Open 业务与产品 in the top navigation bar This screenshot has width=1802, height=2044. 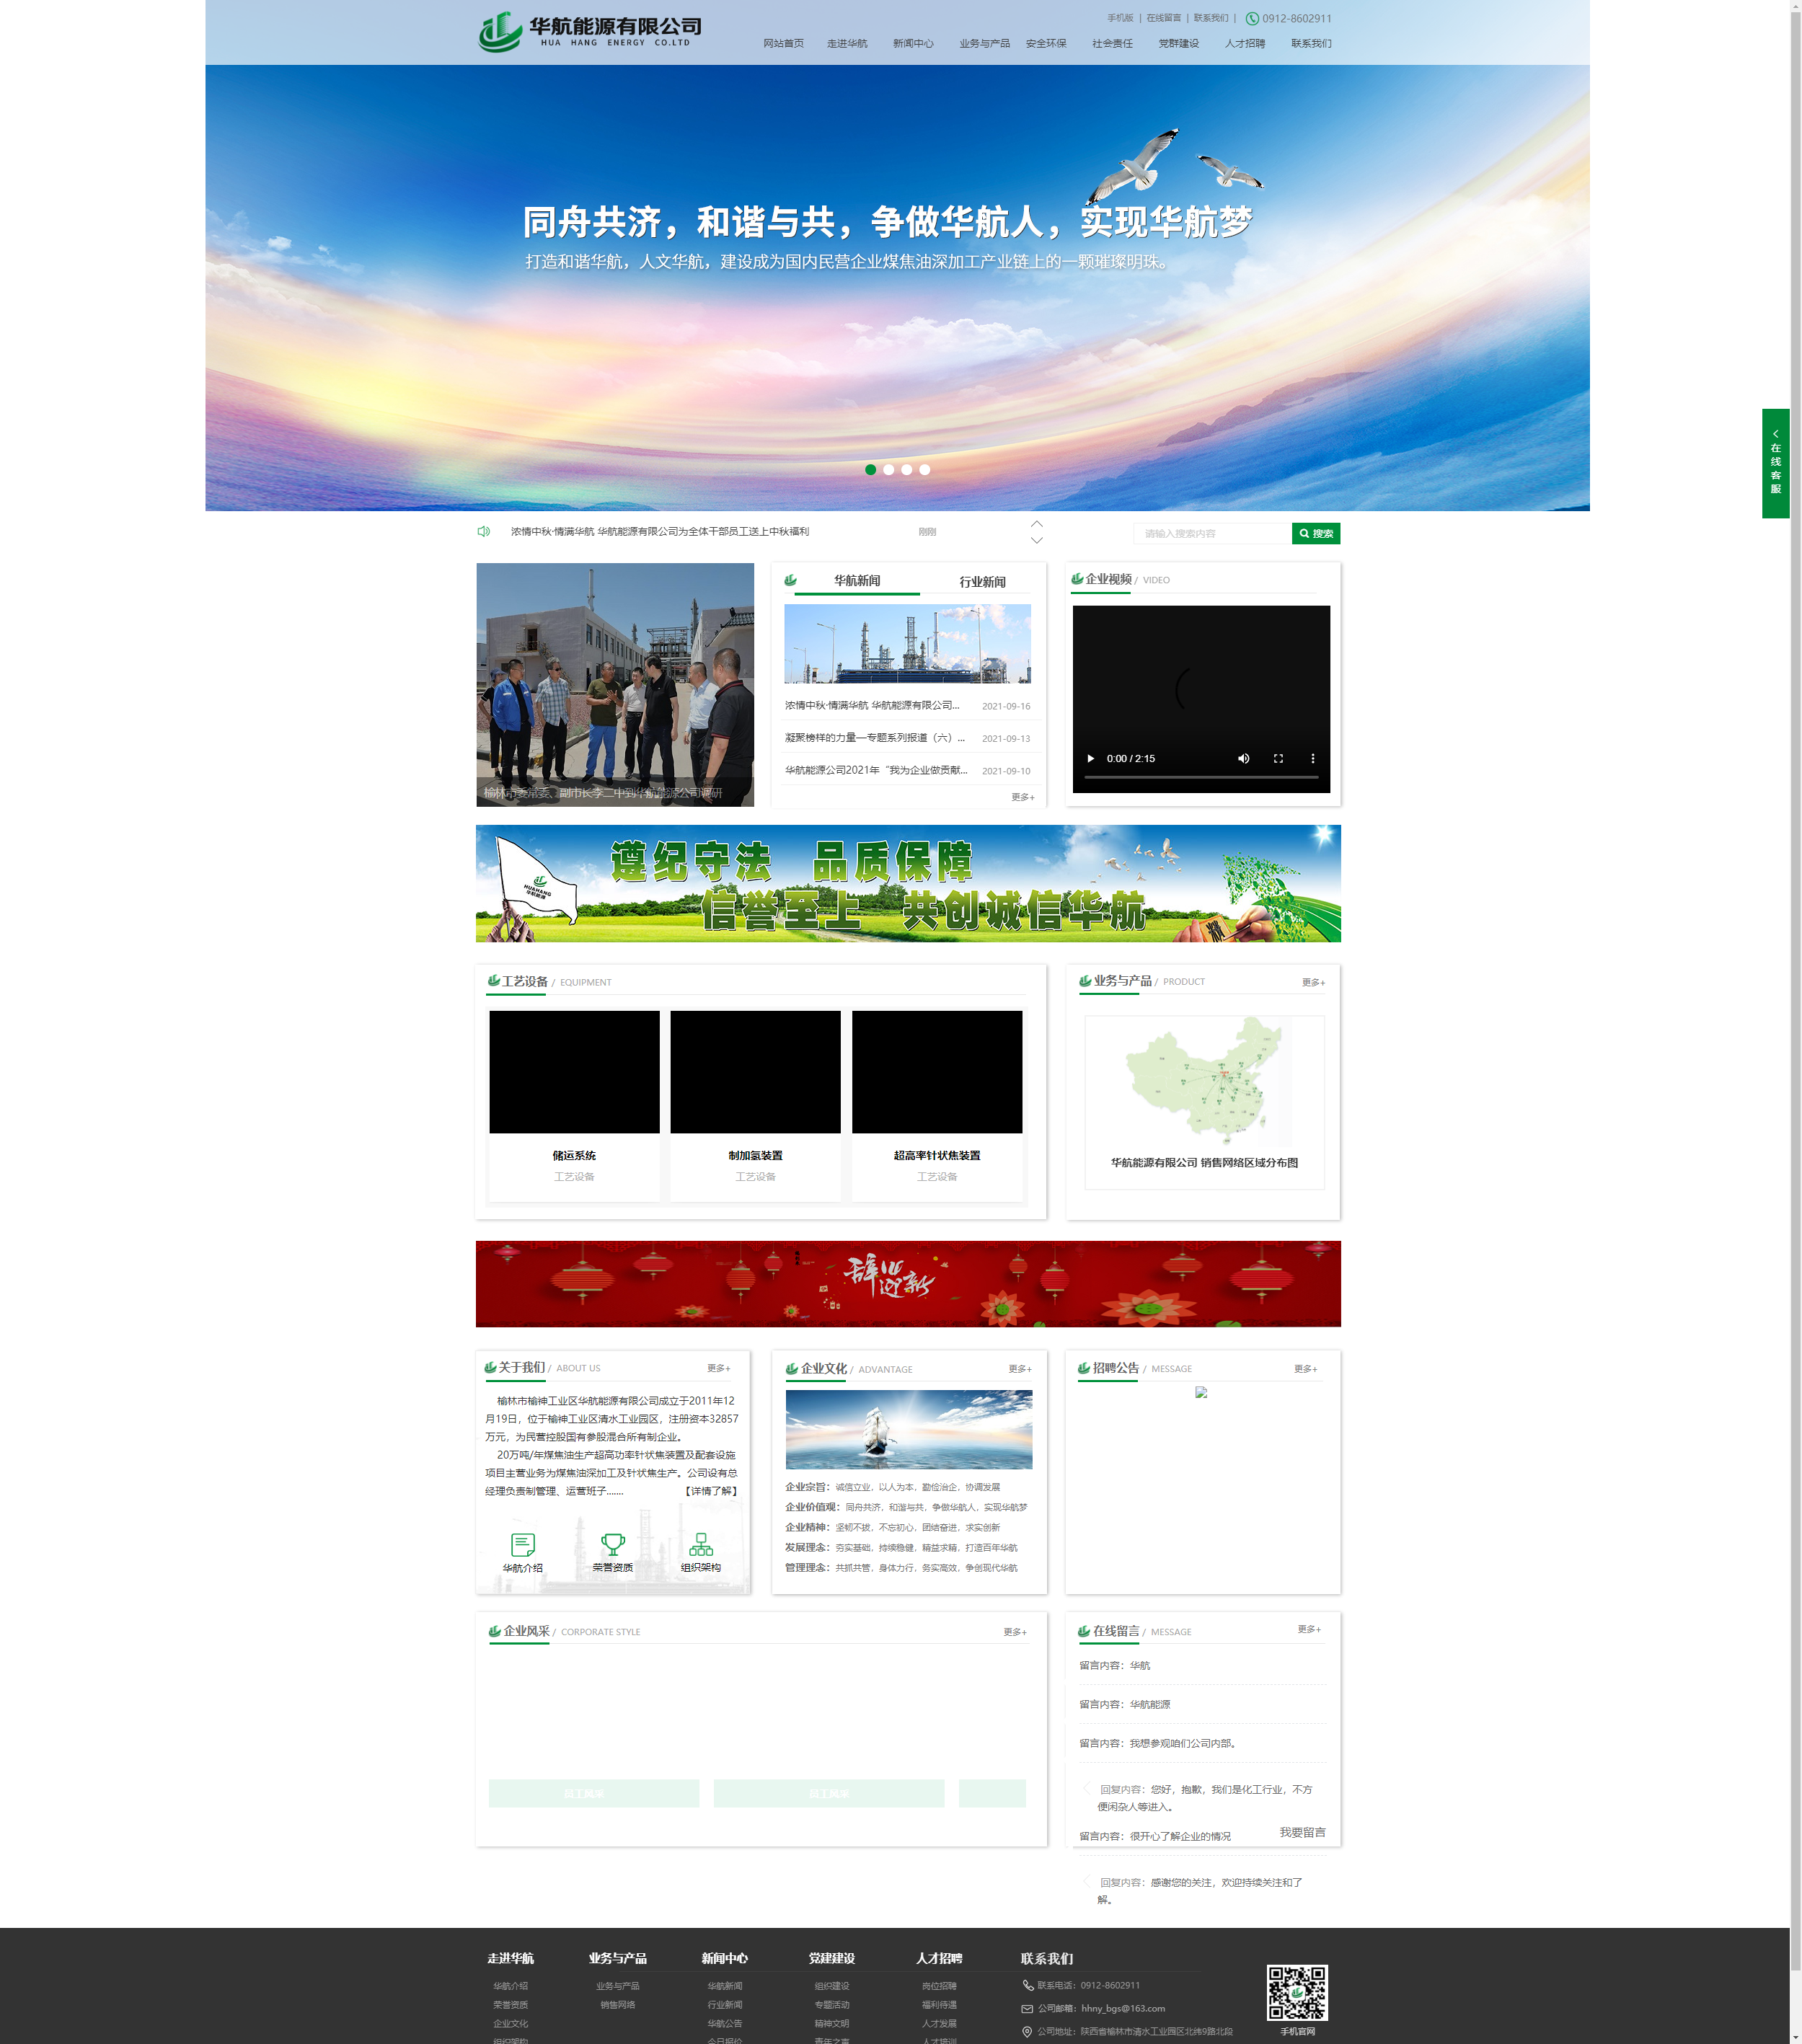tap(984, 43)
